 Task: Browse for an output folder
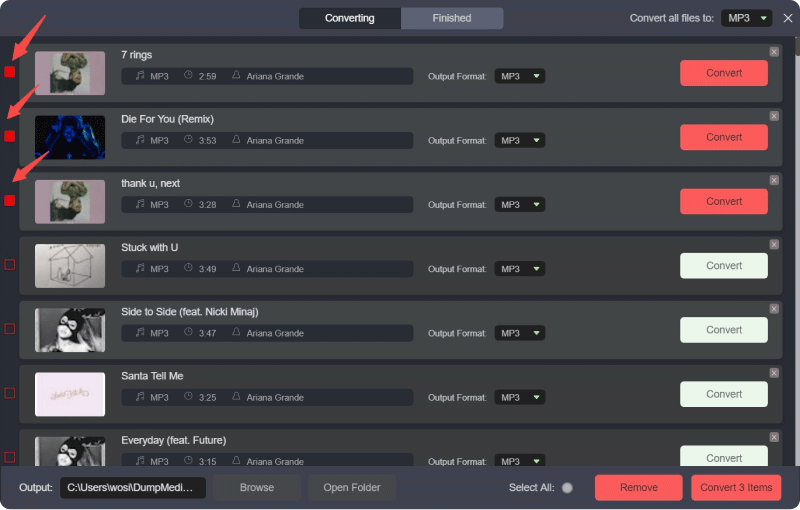[257, 488]
